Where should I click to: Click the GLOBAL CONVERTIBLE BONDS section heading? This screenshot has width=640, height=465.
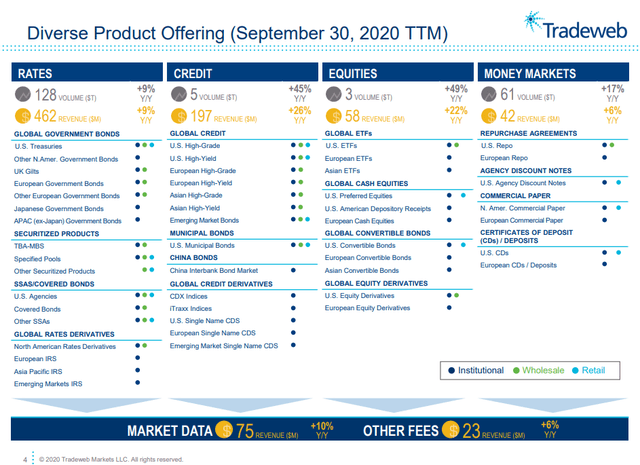pos(378,233)
